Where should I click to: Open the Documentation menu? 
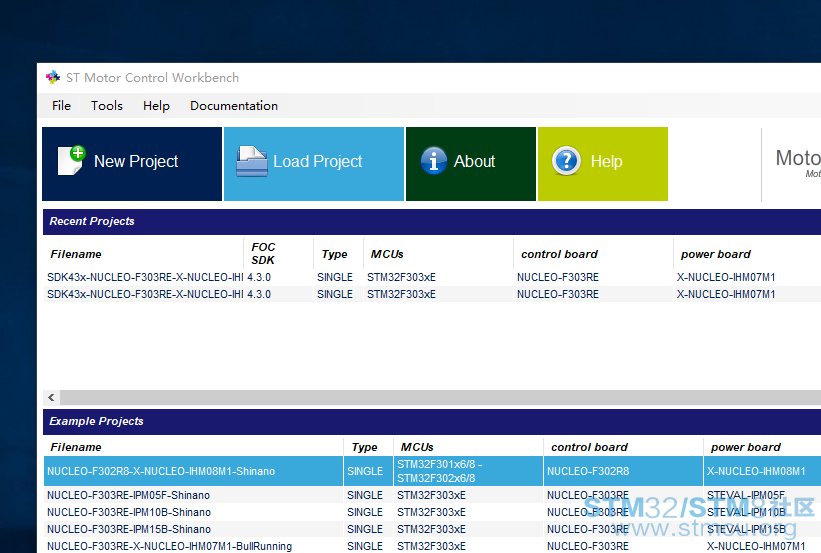point(234,106)
